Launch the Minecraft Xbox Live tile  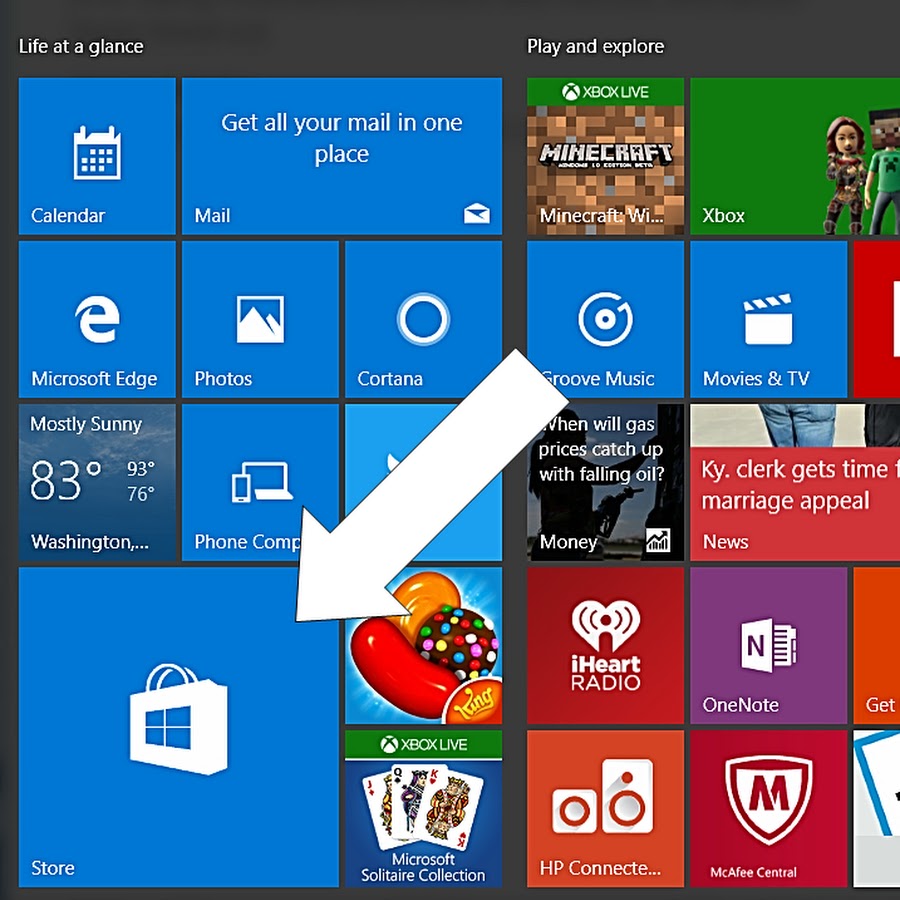pyautogui.click(x=606, y=156)
